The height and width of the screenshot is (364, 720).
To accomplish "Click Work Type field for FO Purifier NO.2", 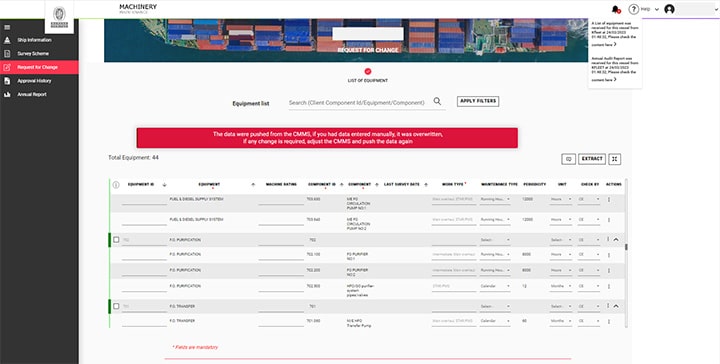I will click(453, 271).
